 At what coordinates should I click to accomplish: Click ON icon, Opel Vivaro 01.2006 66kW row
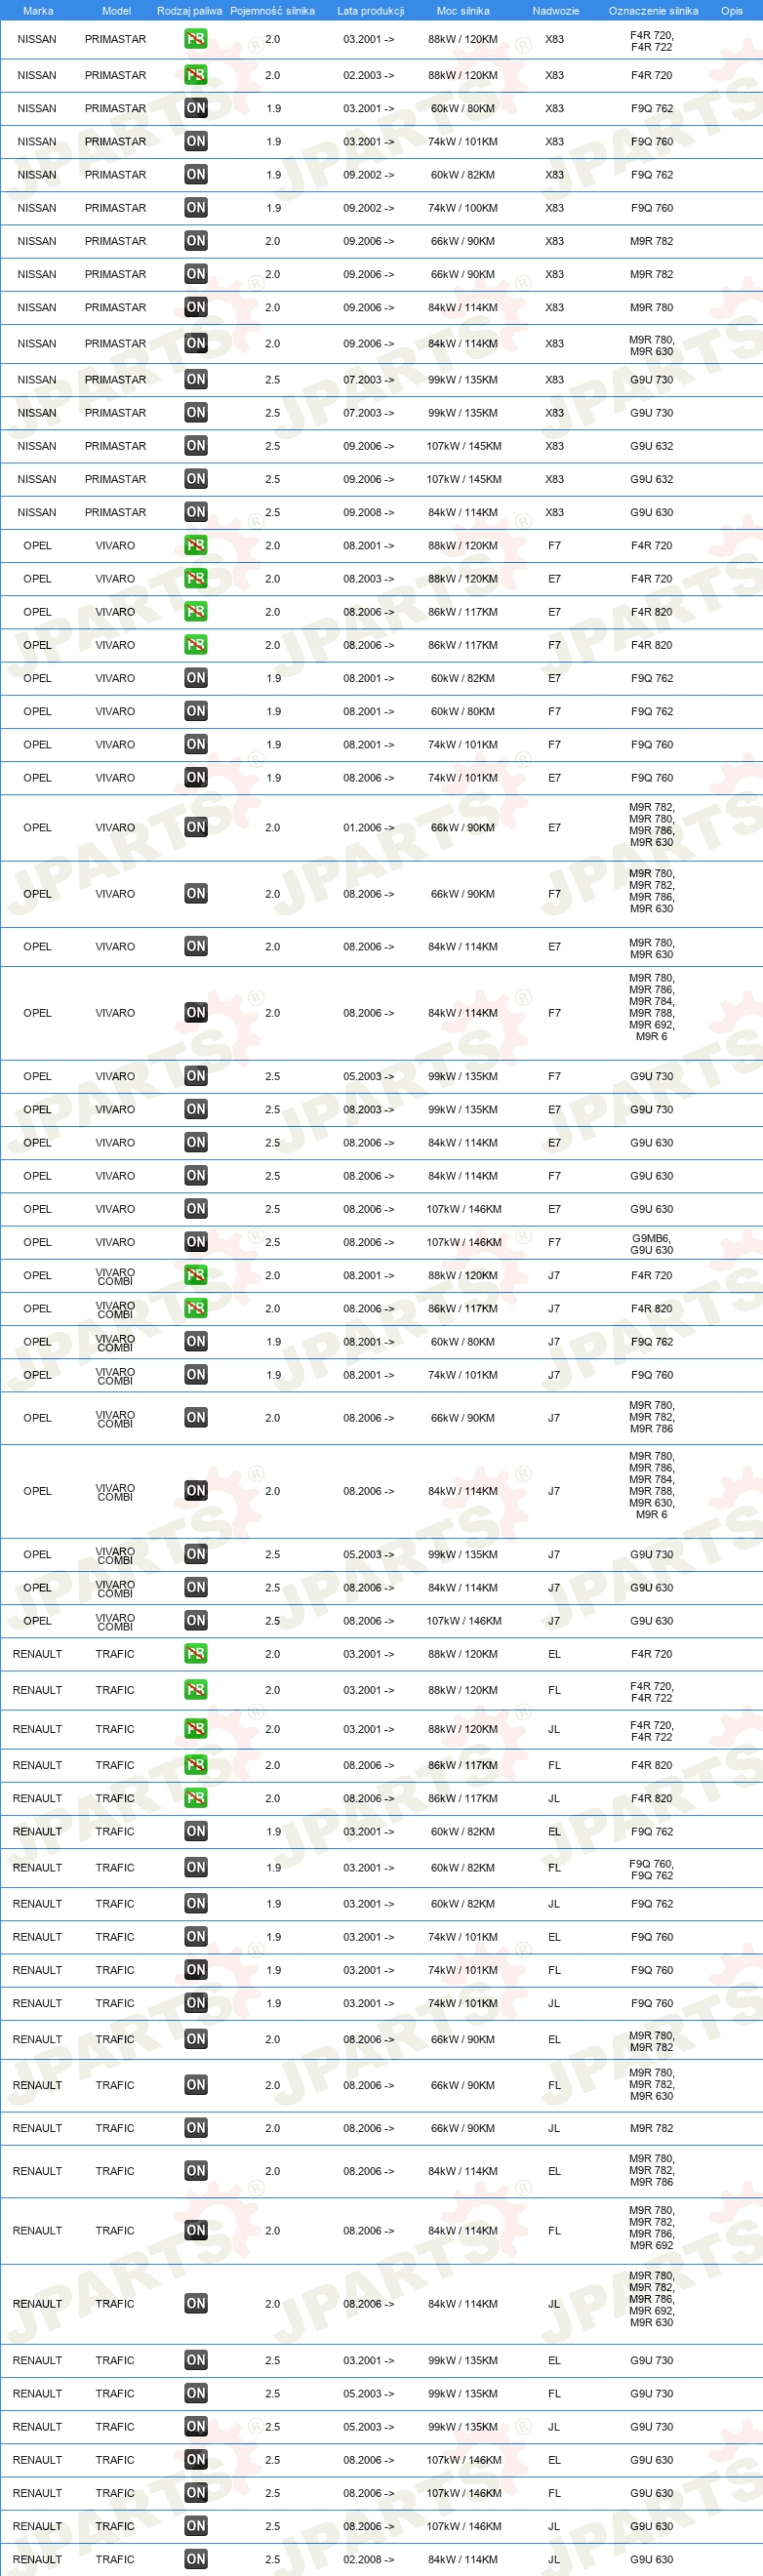click(196, 827)
